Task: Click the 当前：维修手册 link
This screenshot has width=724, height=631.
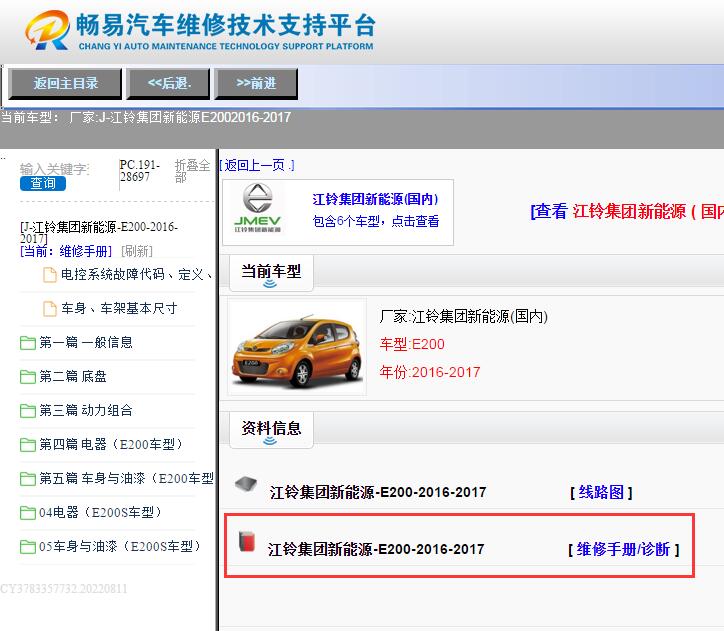Action: pyautogui.click(x=66, y=251)
